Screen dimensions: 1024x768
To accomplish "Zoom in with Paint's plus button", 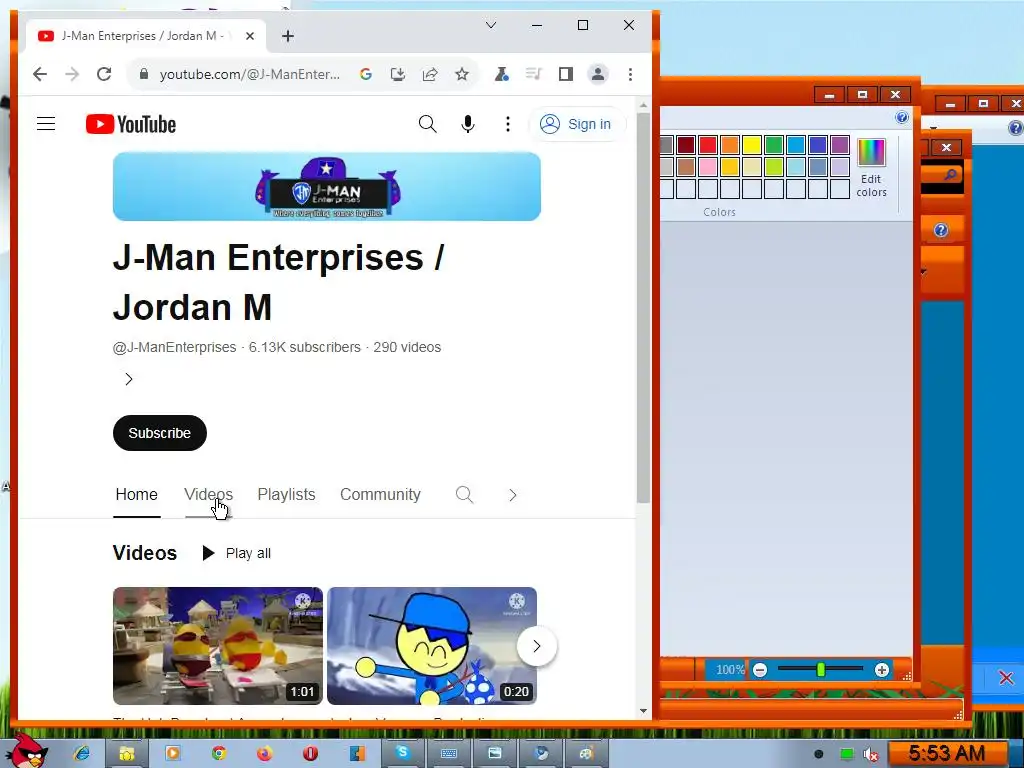I will [882, 670].
